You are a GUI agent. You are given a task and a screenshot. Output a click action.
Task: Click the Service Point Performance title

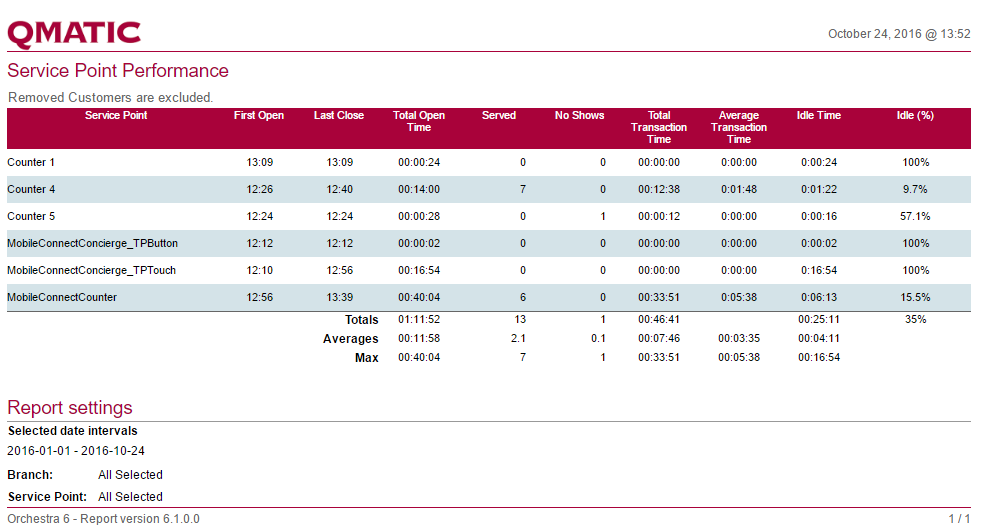118,71
